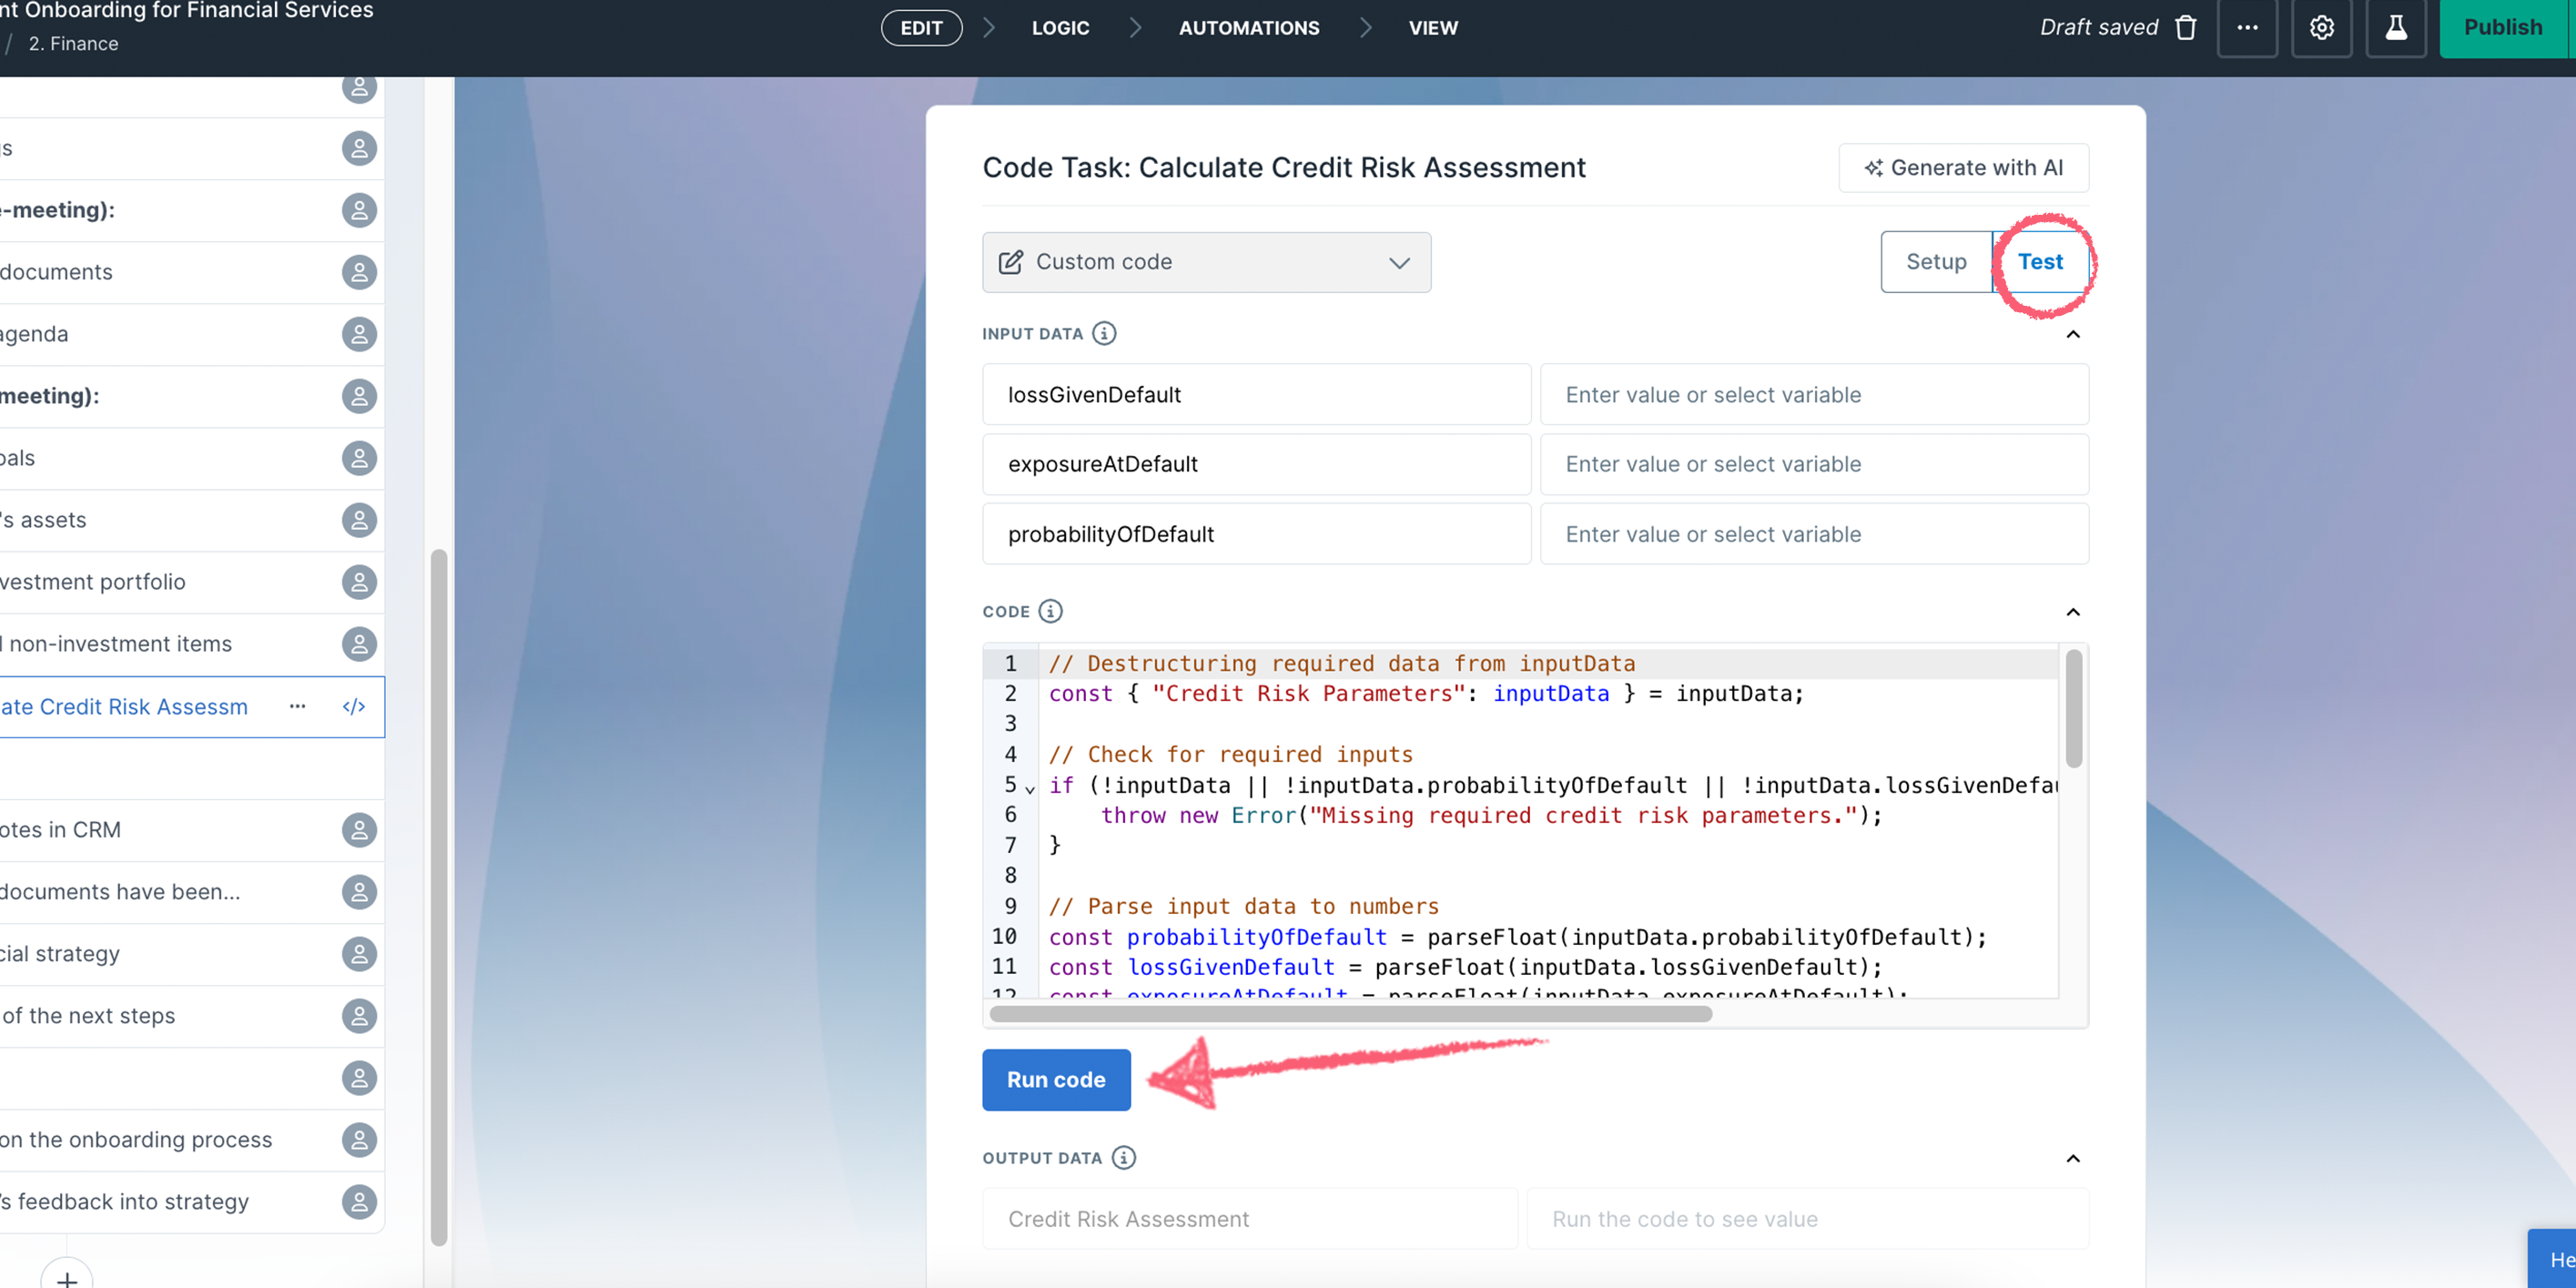Click the probabilityOfDefault name field
The image size is (2576, 1288).
(x=1256, y=534)
